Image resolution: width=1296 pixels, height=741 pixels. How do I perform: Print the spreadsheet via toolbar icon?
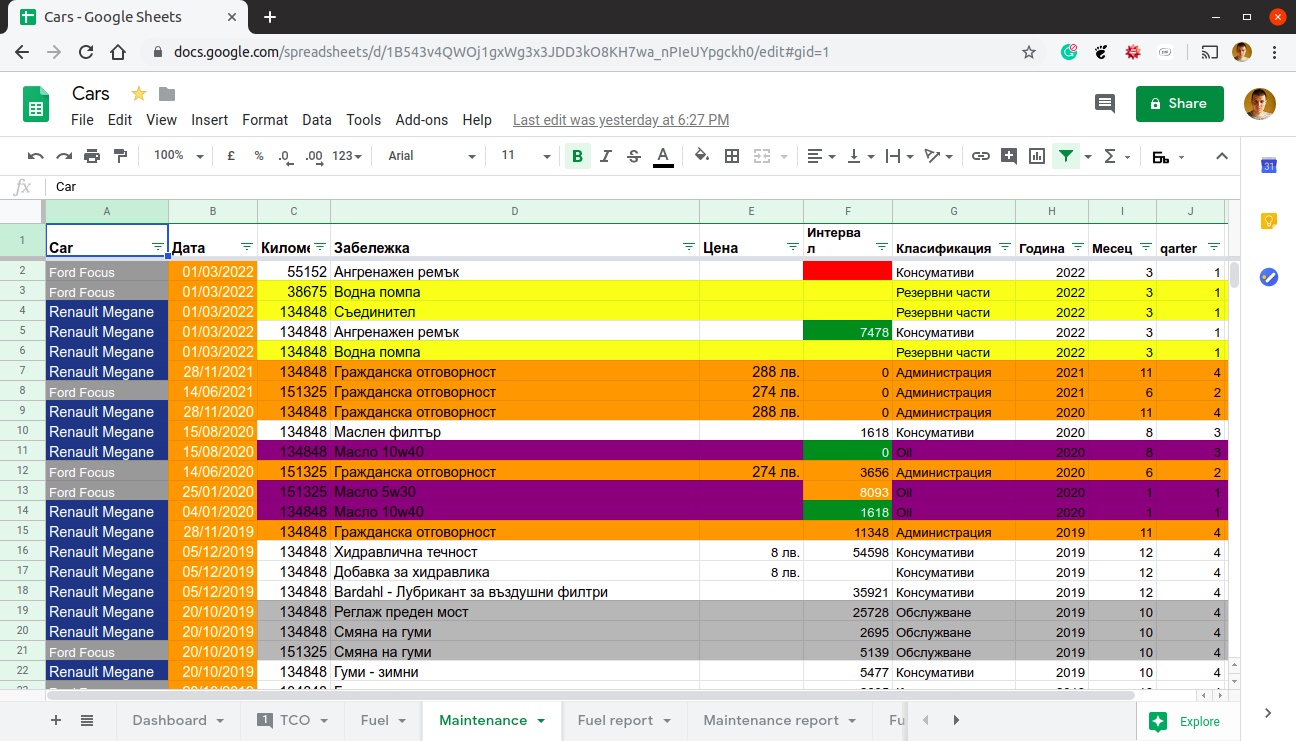(x=92, y=156)
